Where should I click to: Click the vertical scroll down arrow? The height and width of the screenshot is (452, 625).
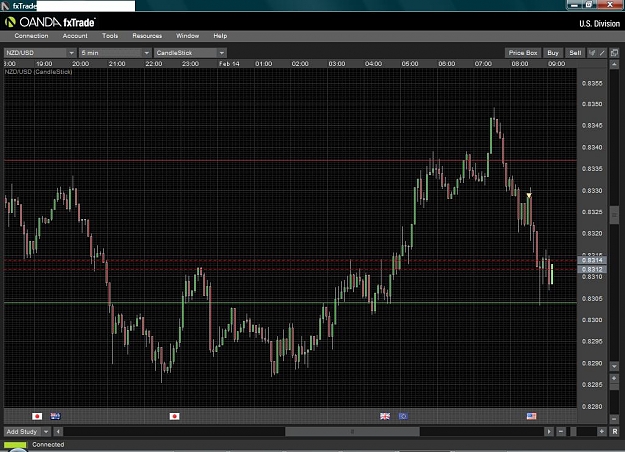tap(614, 366)
